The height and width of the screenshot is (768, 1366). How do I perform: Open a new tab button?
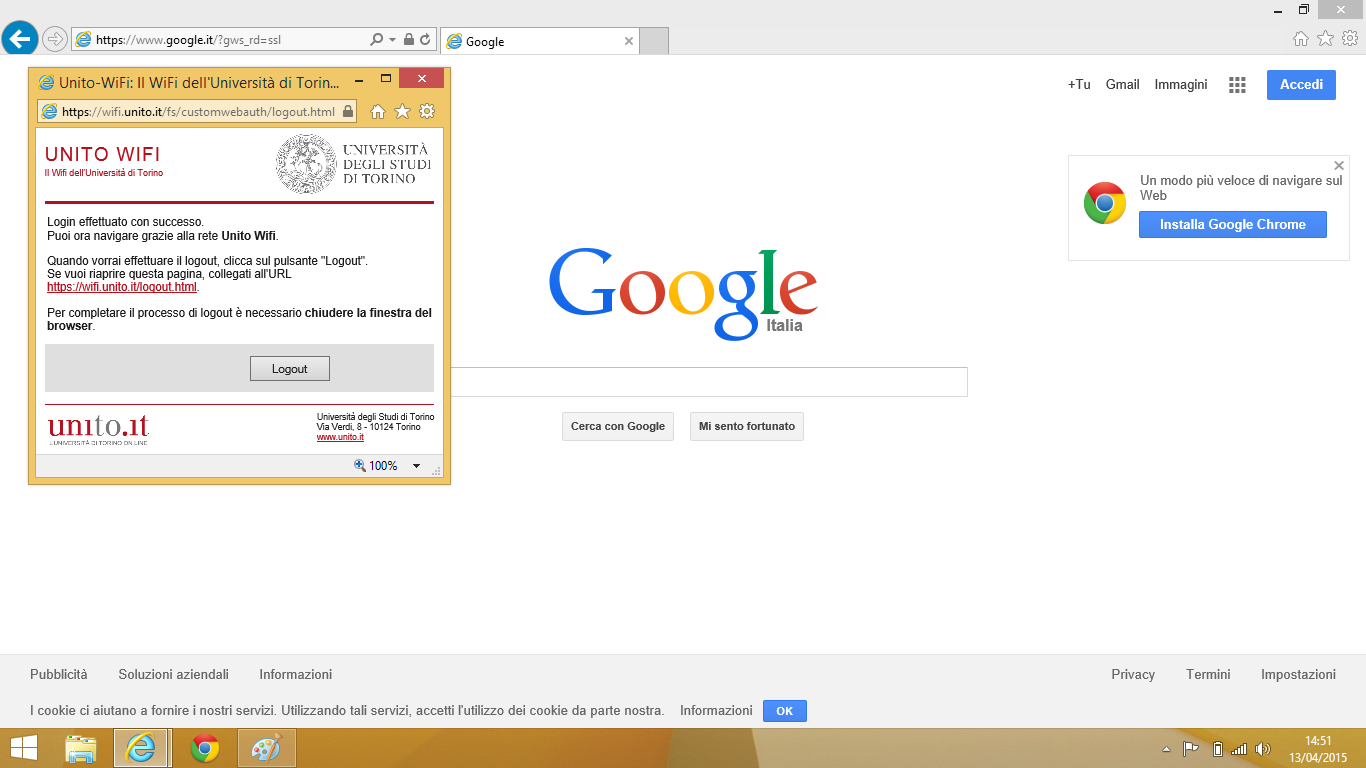pyautogui.click(x=653, y=41)
